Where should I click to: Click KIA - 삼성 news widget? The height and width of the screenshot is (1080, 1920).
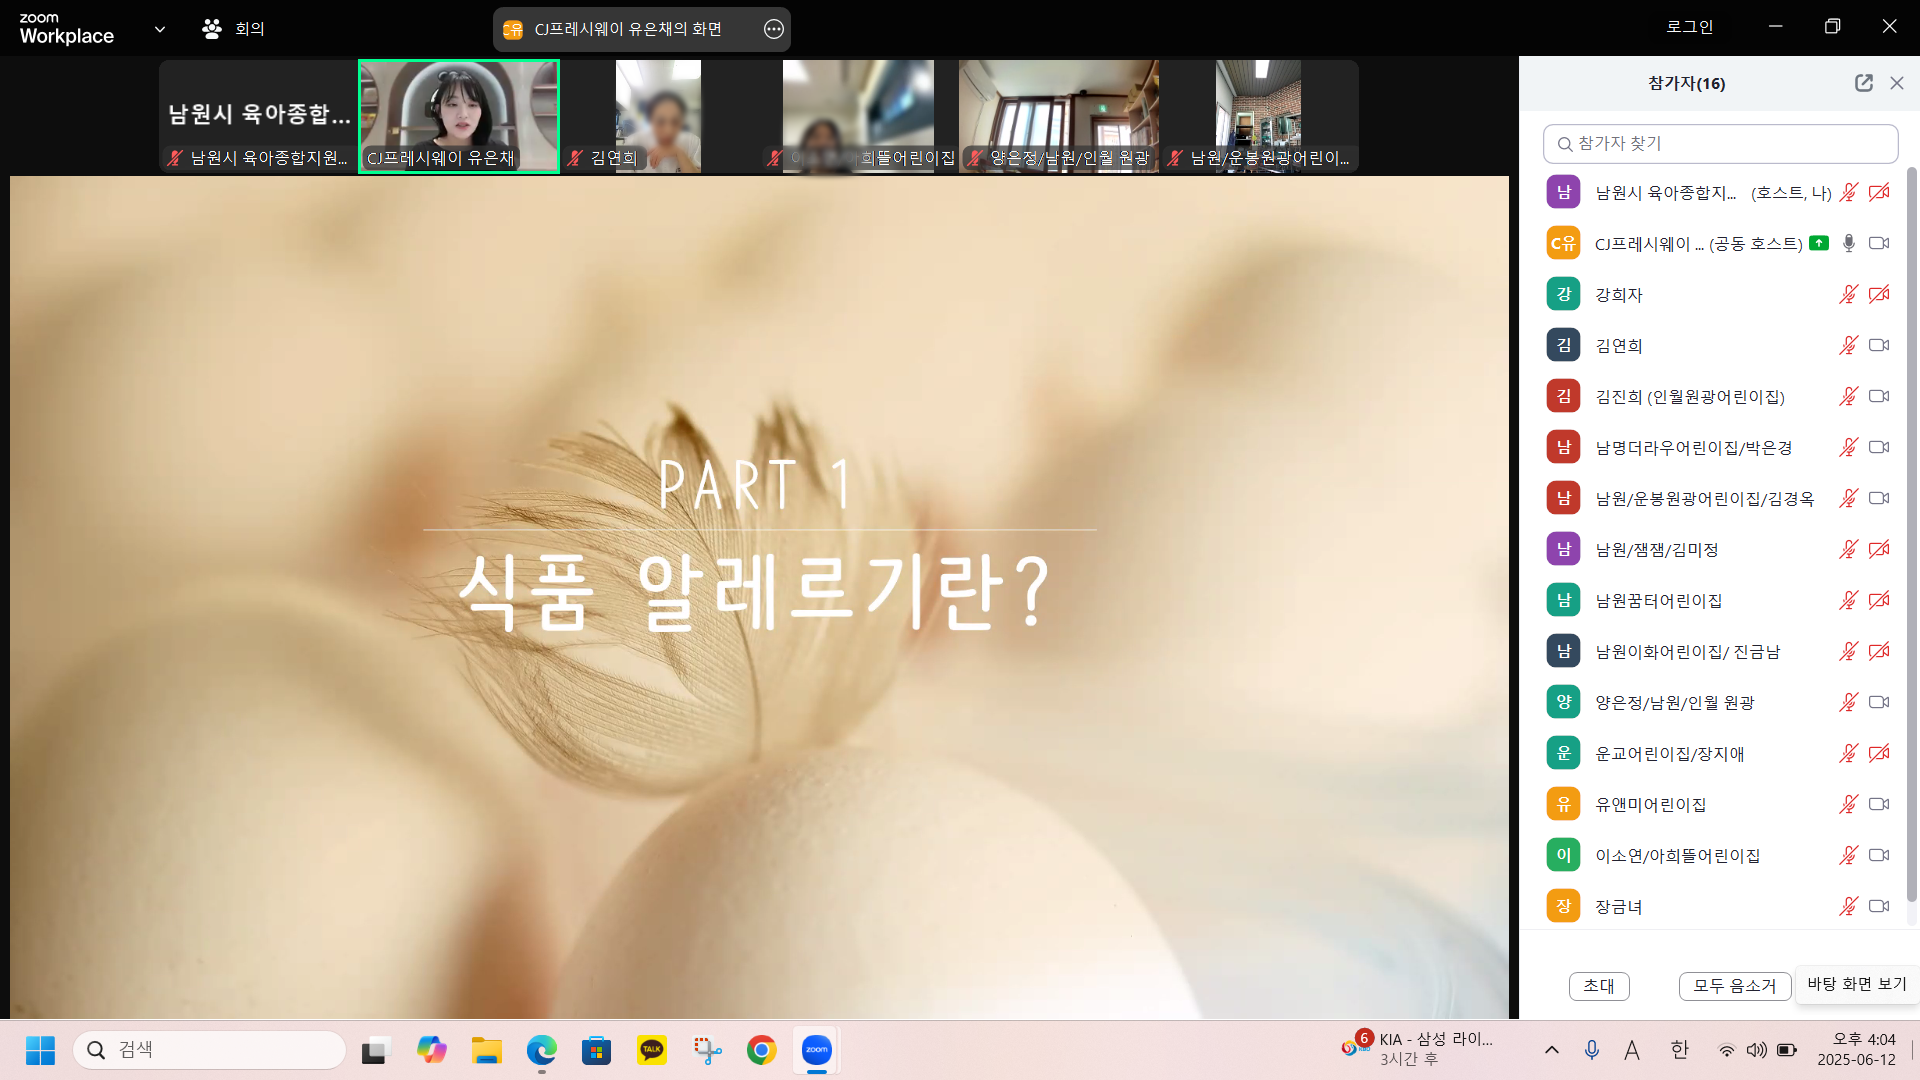pos(1418,1049)
